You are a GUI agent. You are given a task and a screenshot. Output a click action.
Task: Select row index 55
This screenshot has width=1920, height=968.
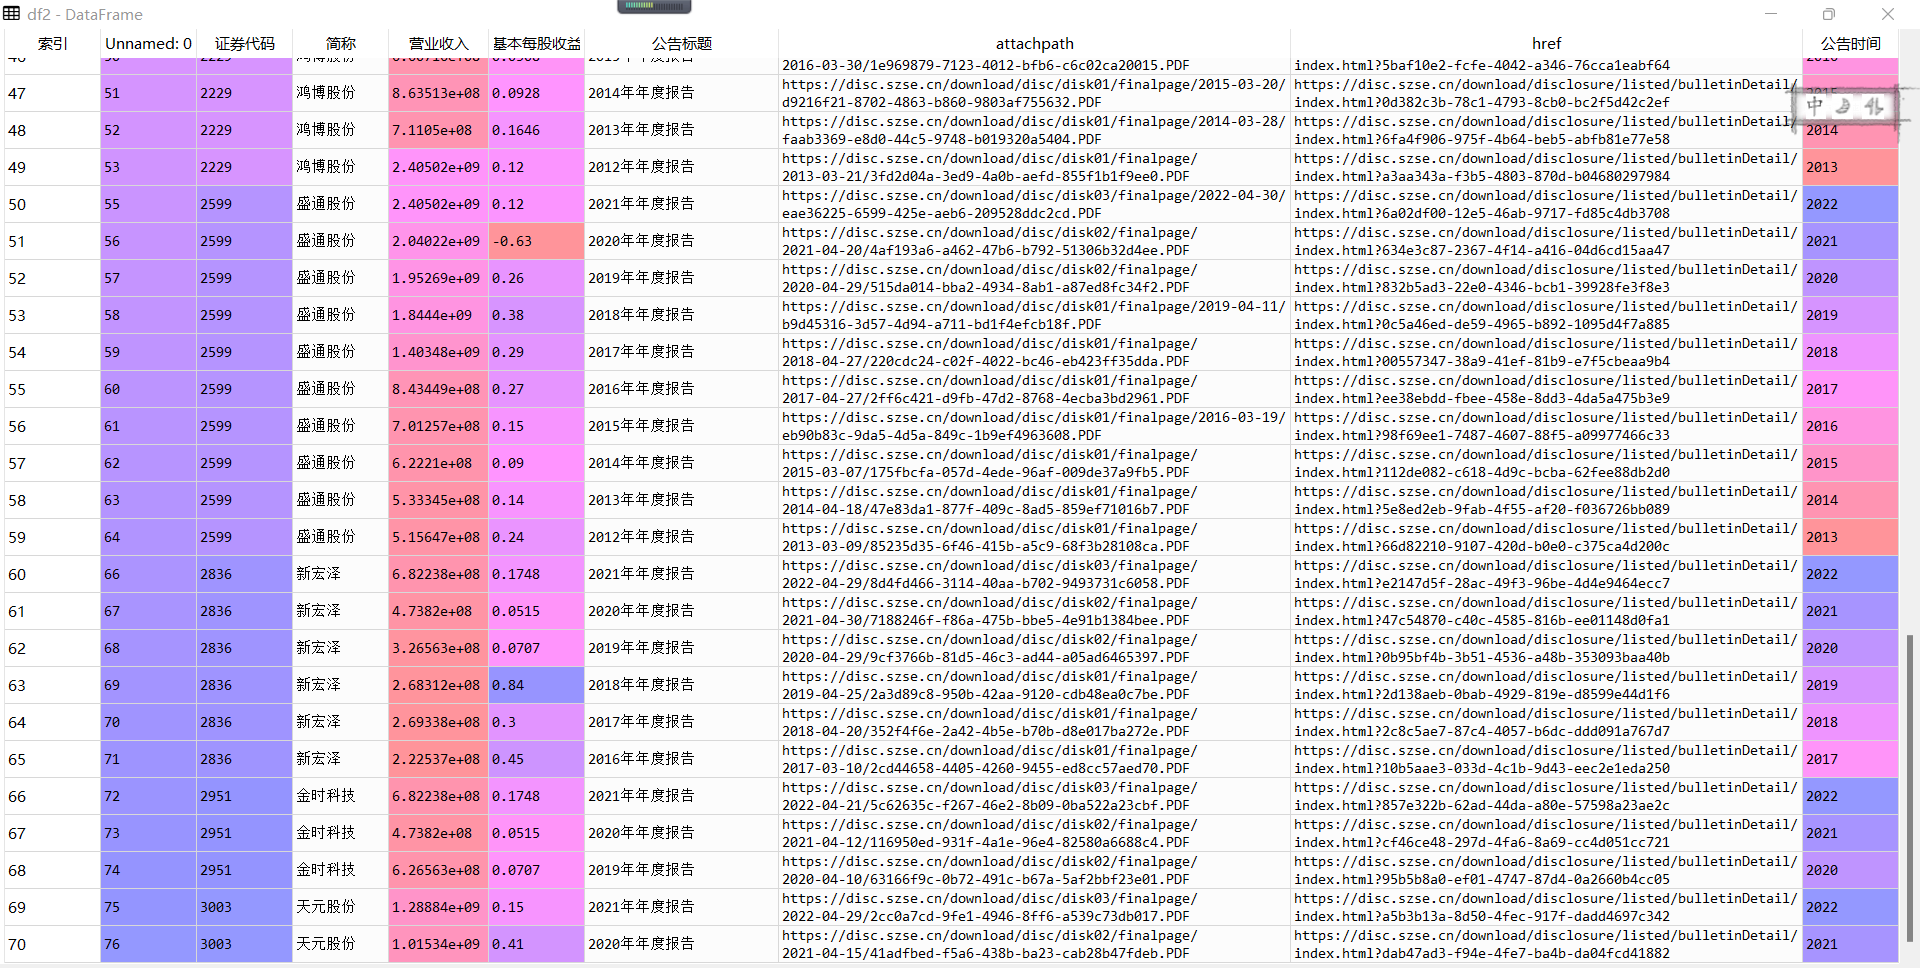(x=52, y=389)
